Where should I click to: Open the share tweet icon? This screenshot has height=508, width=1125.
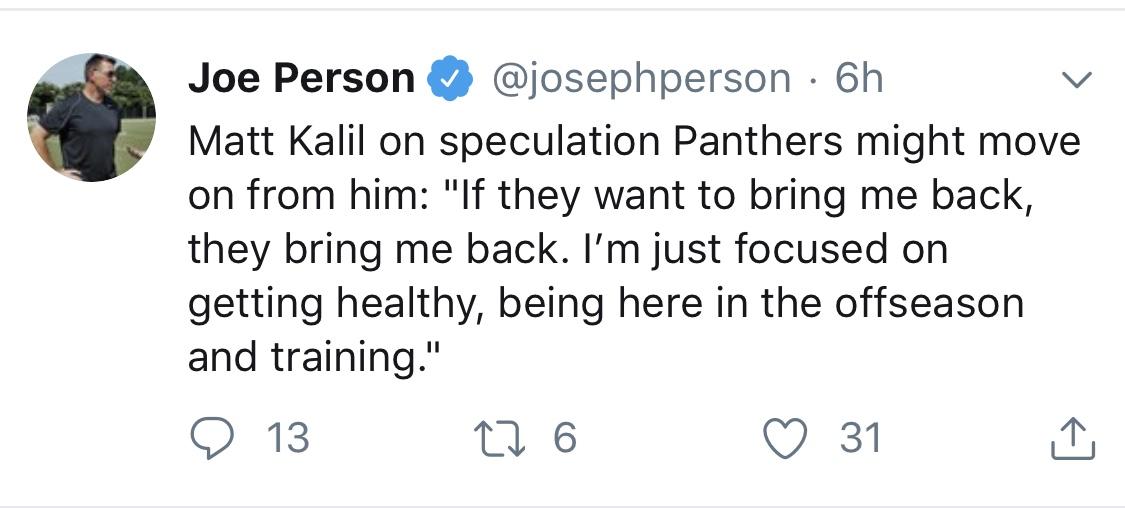1073,438
